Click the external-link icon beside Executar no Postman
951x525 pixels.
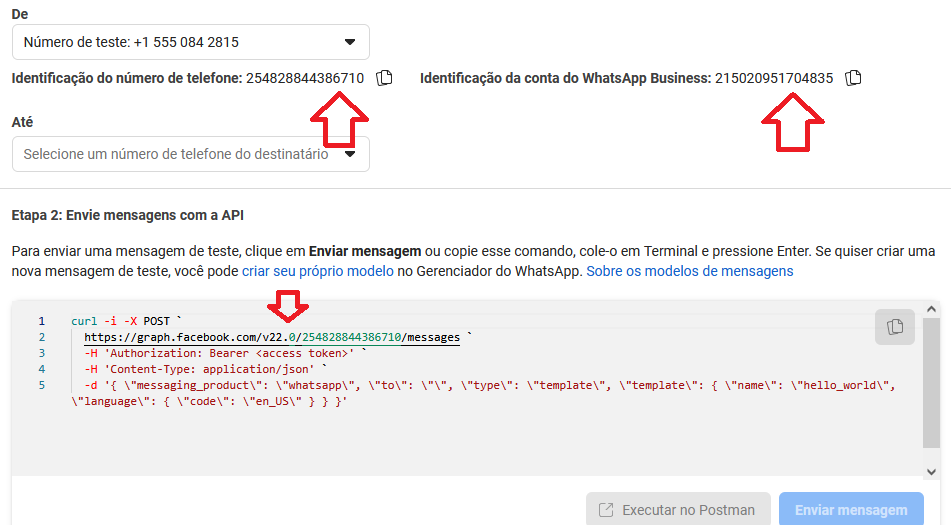click(x=606, y=510)
